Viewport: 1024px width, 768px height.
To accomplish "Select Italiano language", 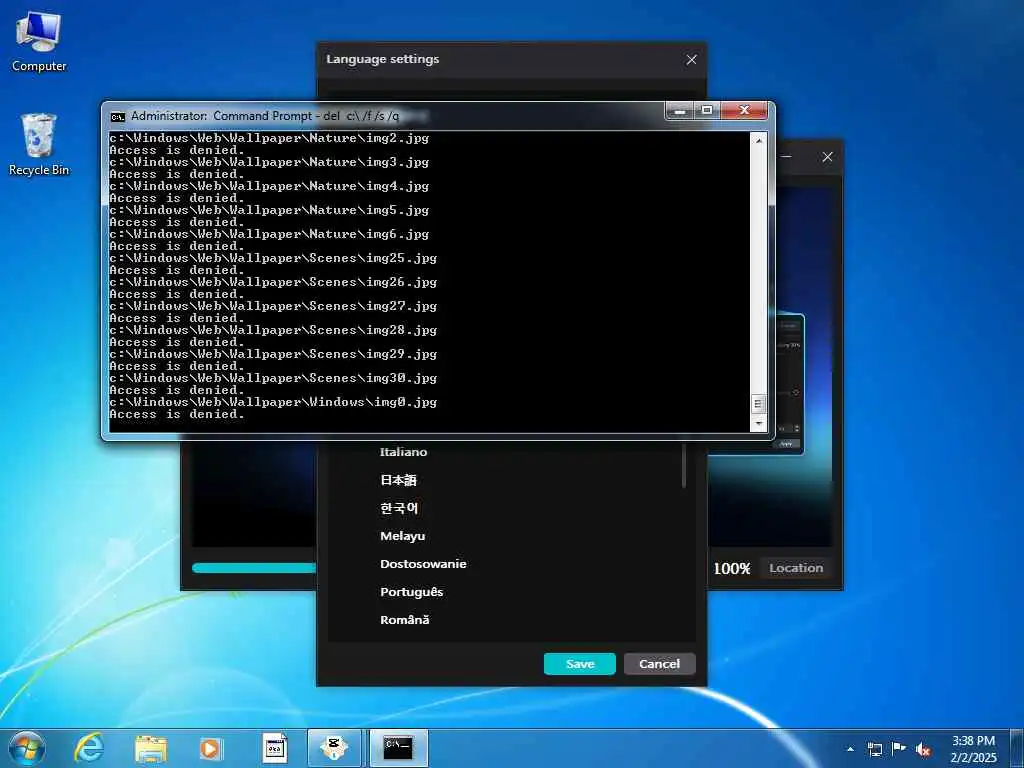I will pos(403,452).
